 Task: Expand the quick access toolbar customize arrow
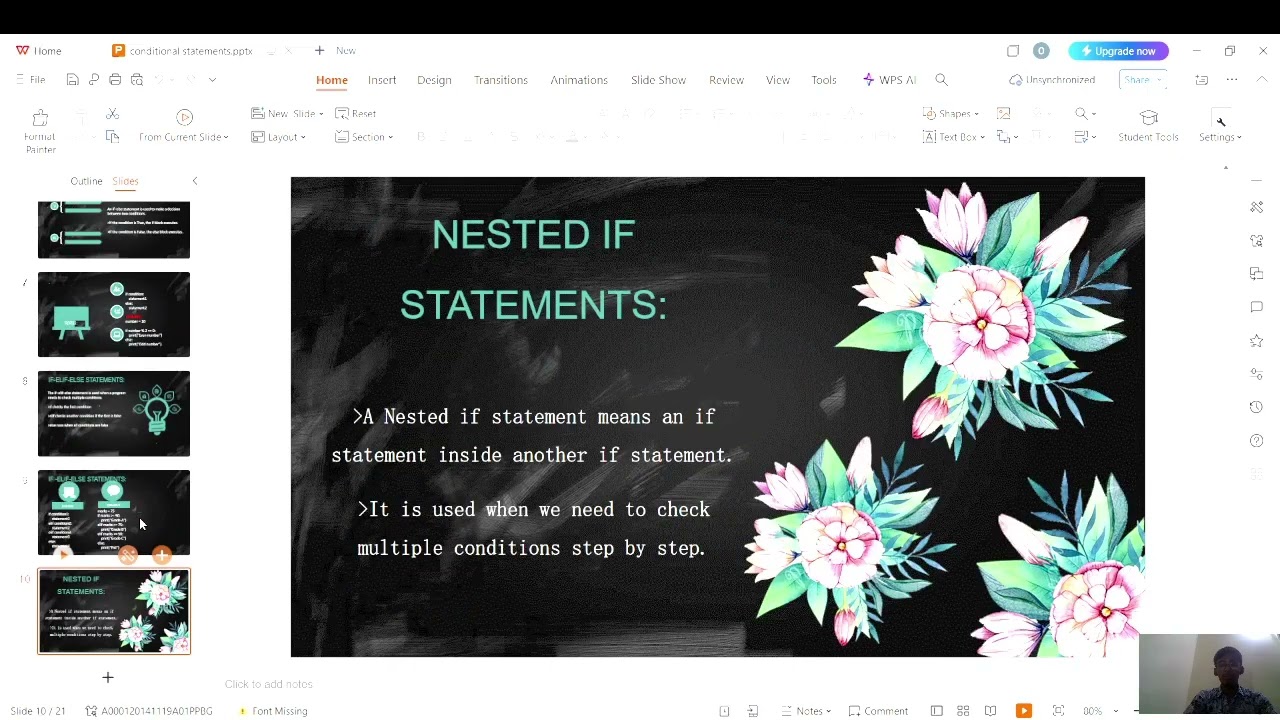click(212, 80)
